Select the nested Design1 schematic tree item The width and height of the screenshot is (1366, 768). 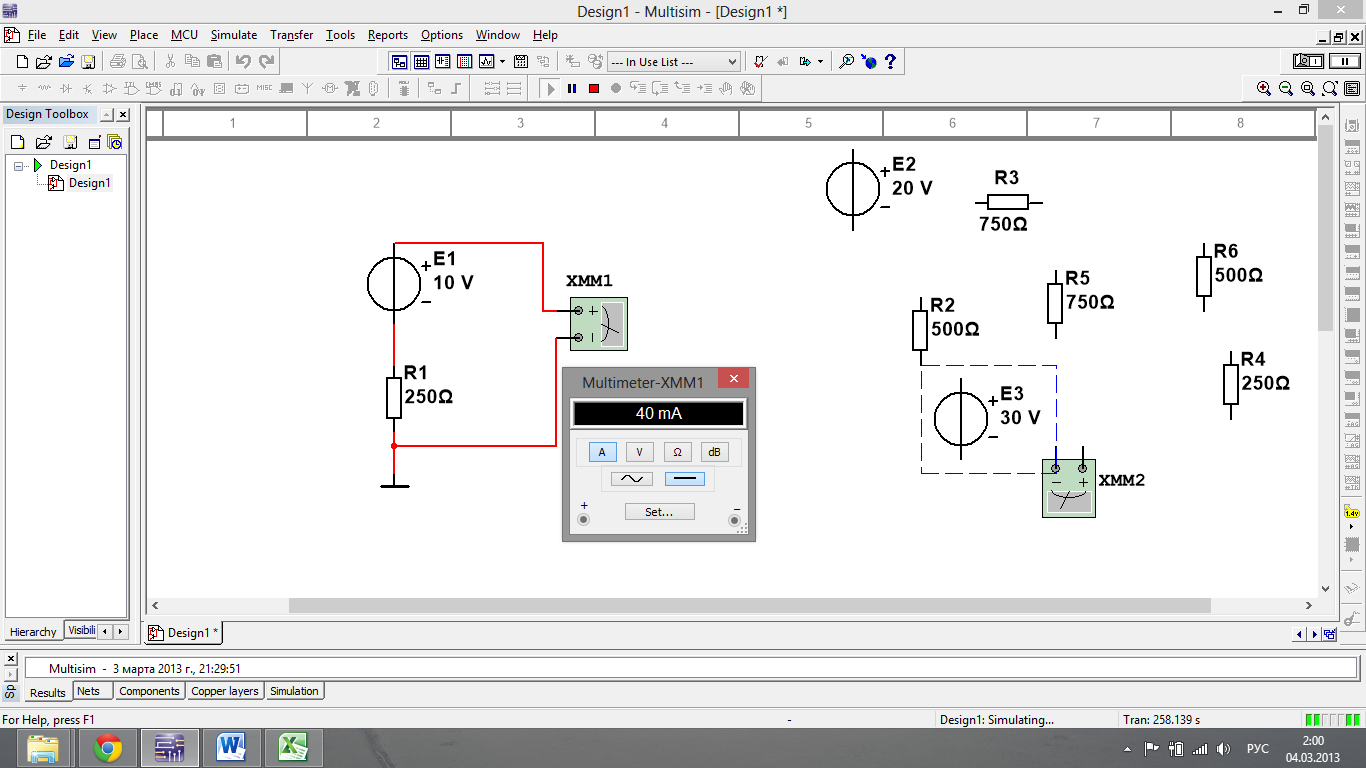[x=89, y=183]
